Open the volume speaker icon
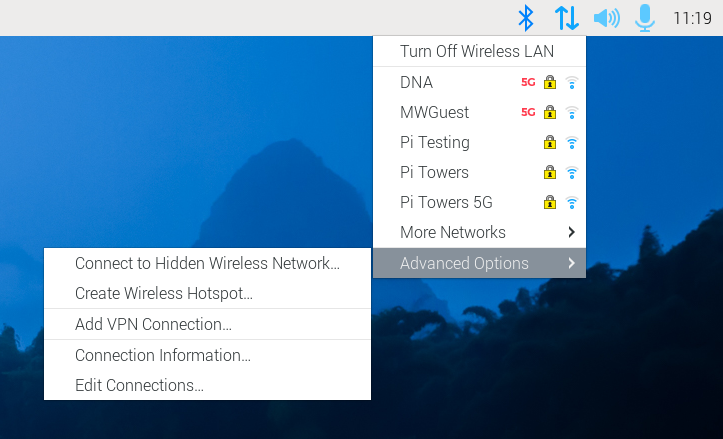 606,18
